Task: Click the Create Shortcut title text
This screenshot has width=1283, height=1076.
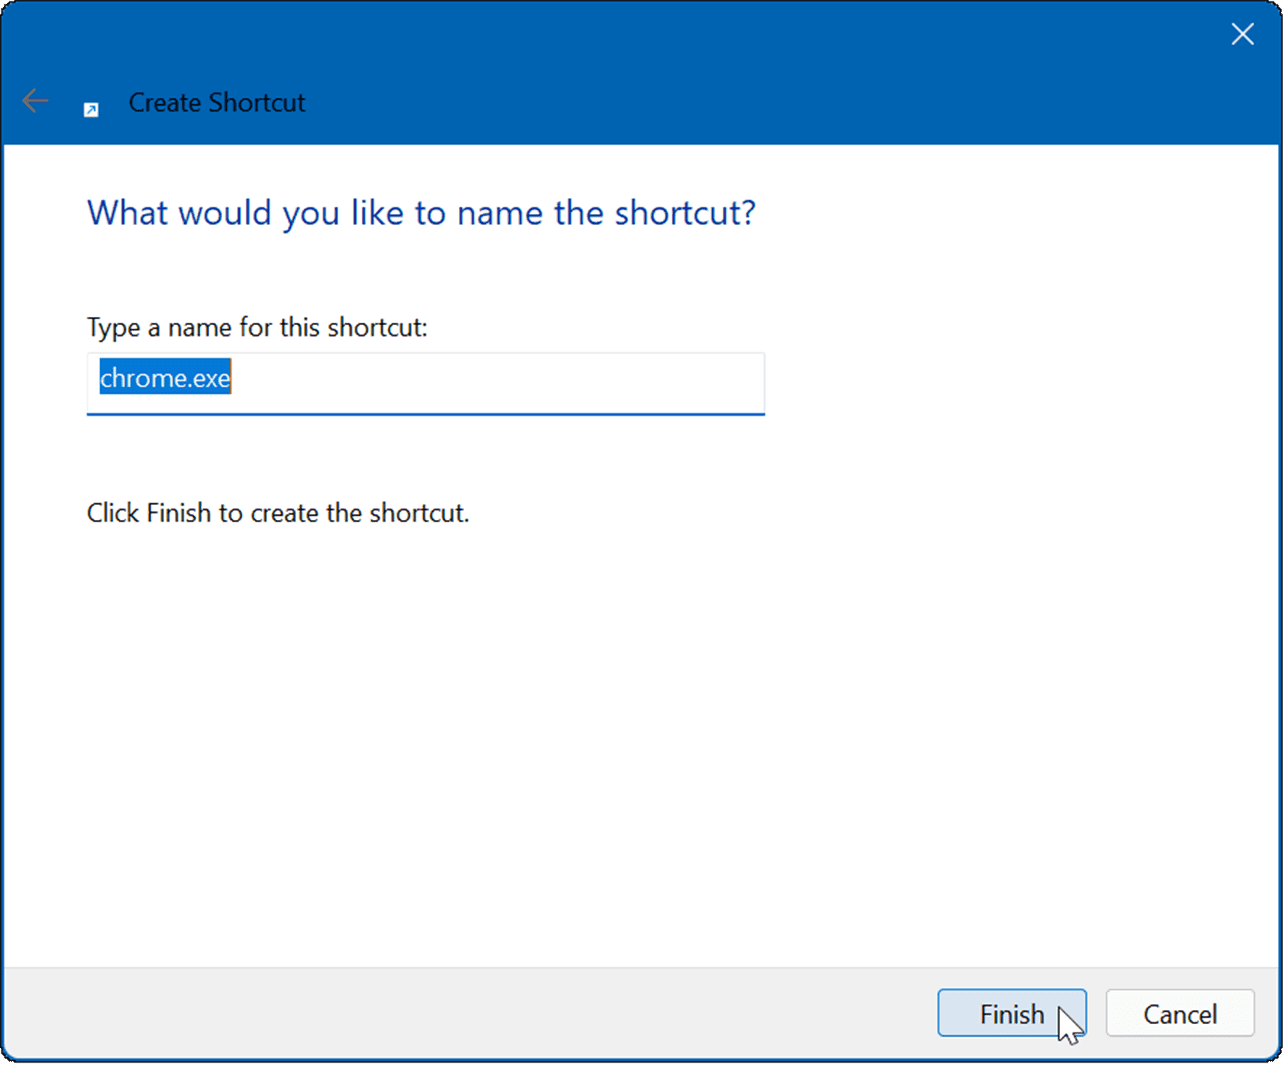Action: (216, 102)
